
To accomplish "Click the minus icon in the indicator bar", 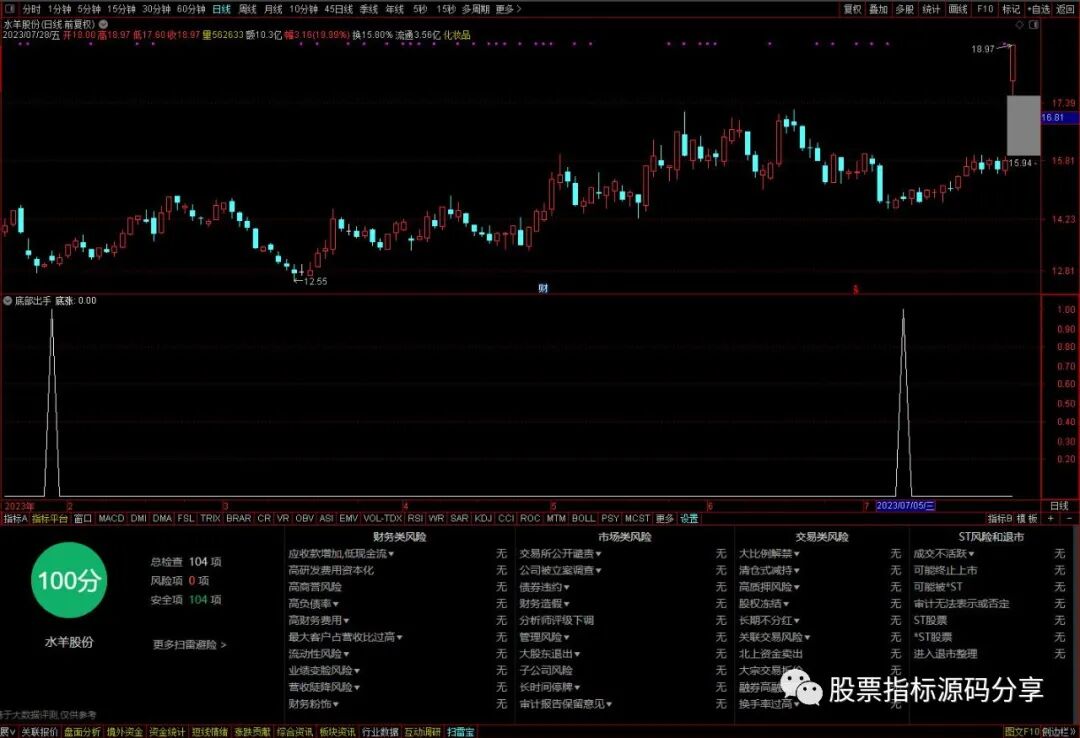I will point(1070,518).
